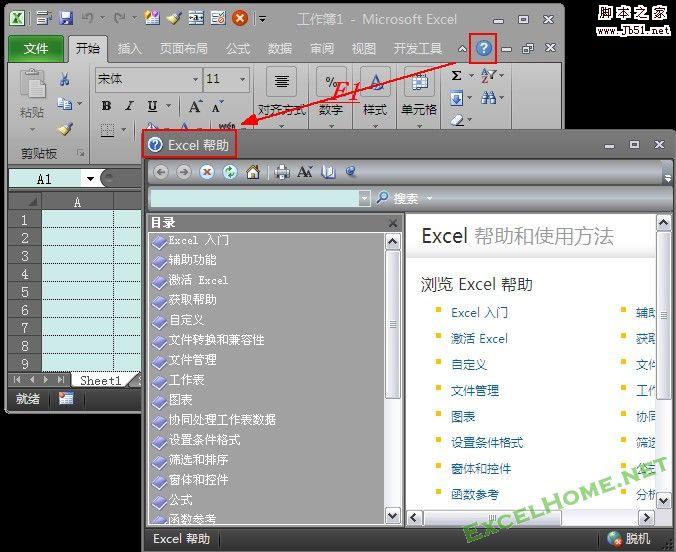The height and width of the screenshot is (552, 676).
Task: Open the 文件 tab
Action: coord(36,48)
